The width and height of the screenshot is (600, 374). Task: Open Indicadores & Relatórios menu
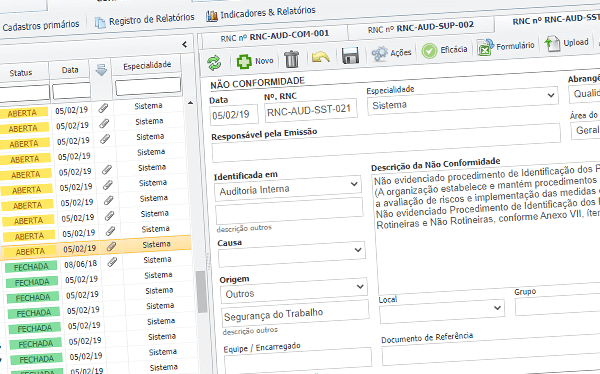click(x=261, y=13)
